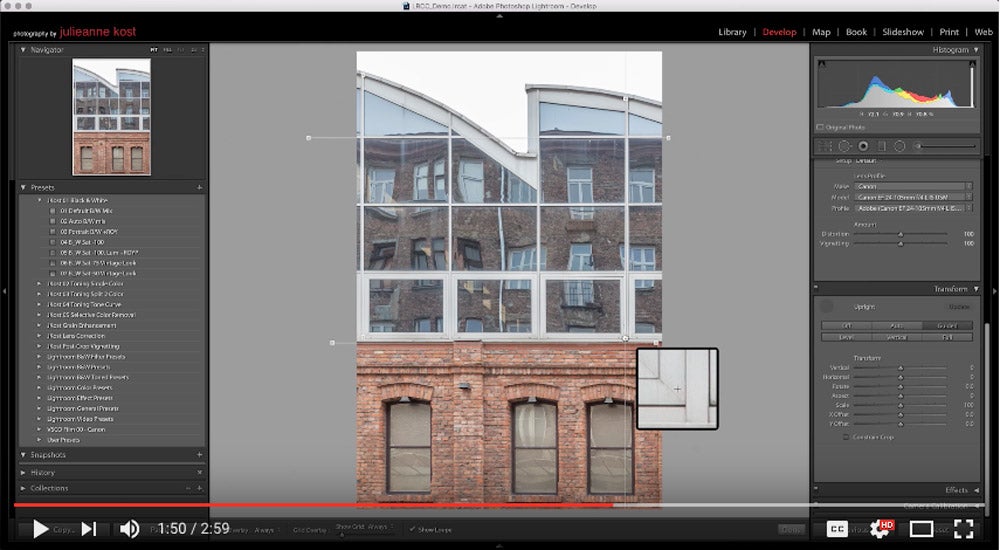Set Upright mode to Off
The image size is (1000, 550).
(x=846, y=325)
